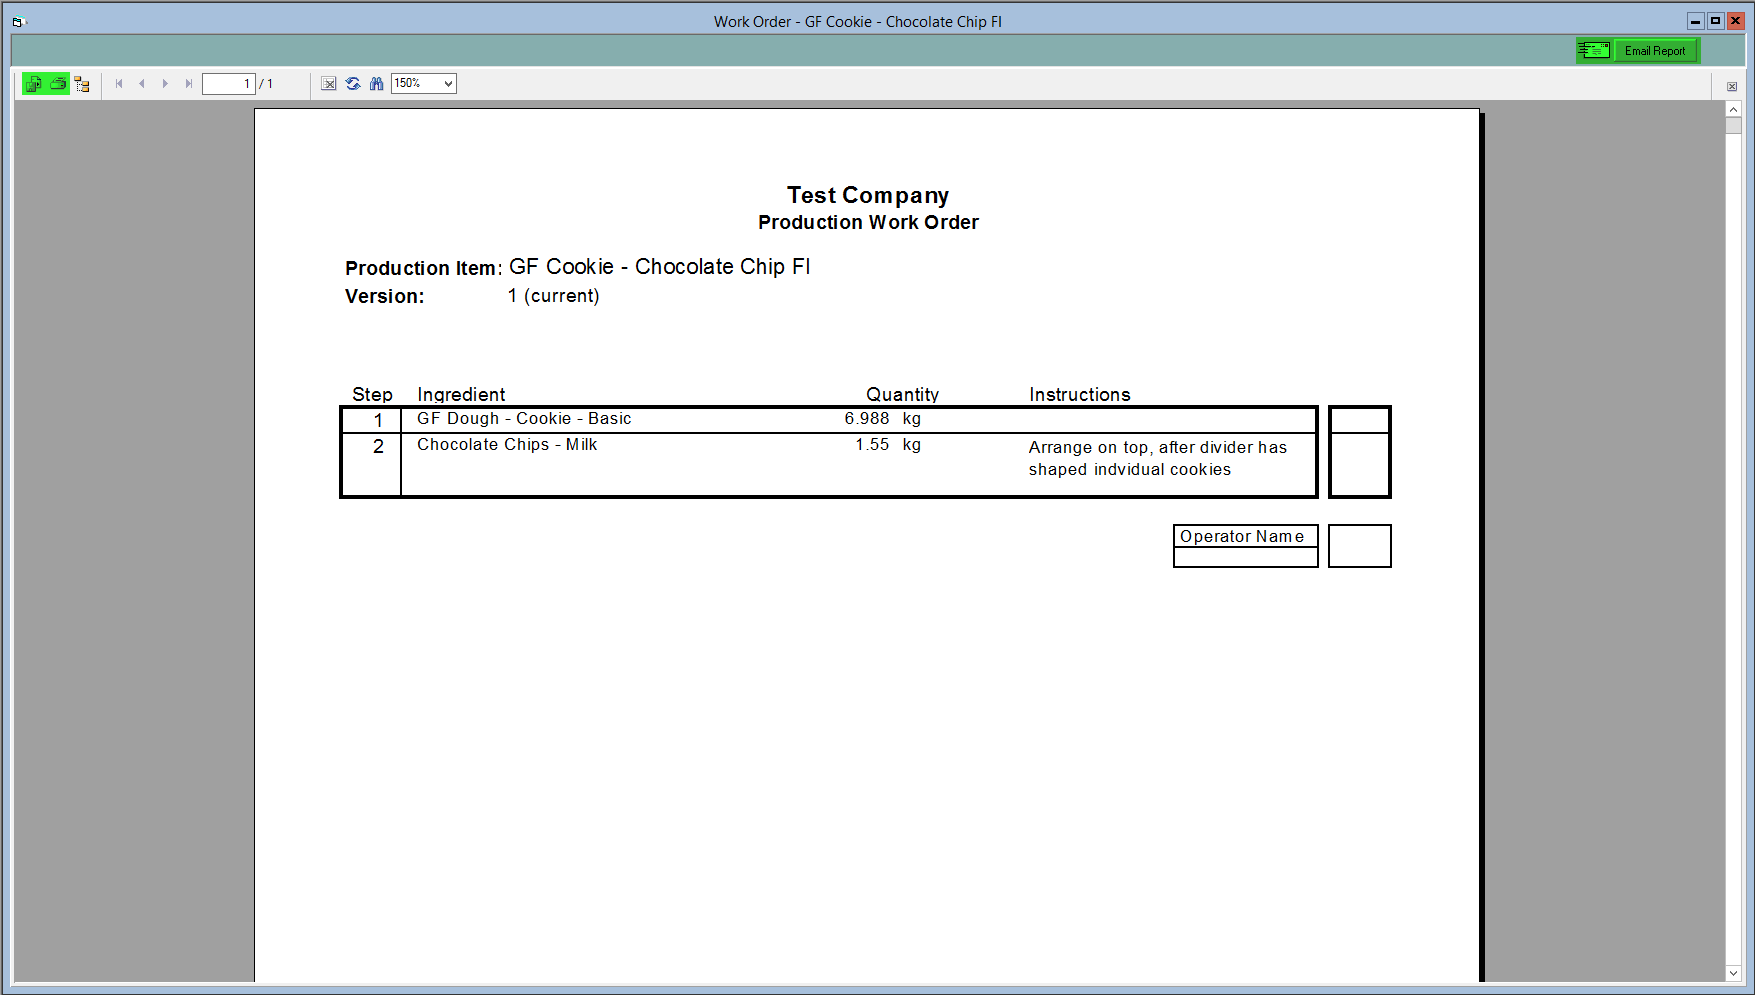1755x995 pixels.
Task: Refresh the report with refresh icon
Action: click(x=353, y=84)
